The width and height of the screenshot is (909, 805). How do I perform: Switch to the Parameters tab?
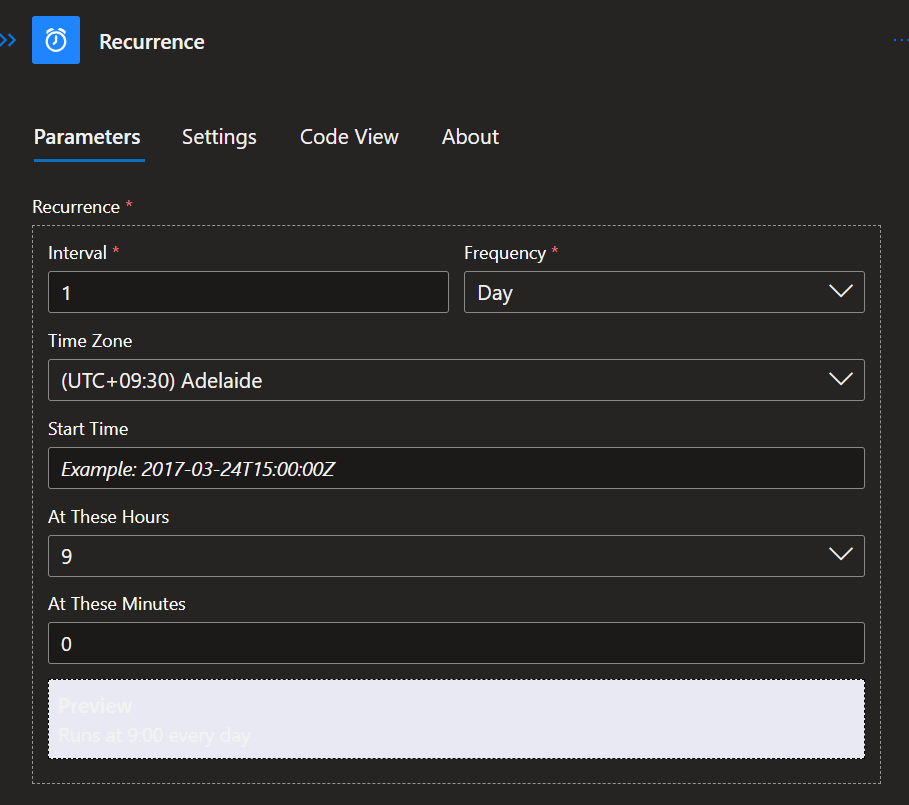87,137
